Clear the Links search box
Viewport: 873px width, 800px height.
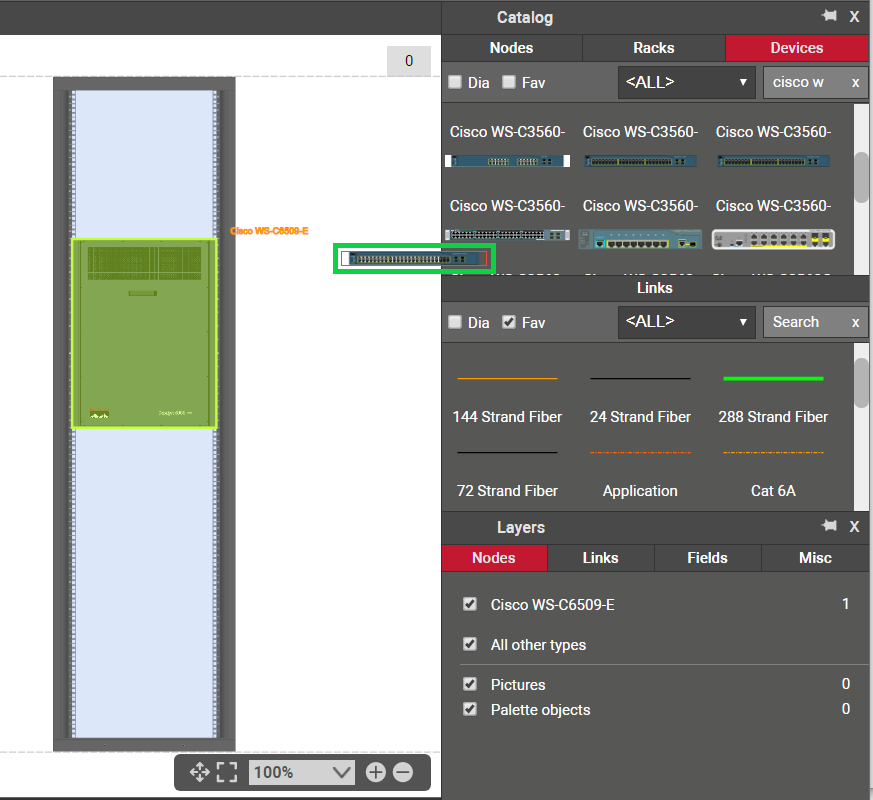click(856, 322)
